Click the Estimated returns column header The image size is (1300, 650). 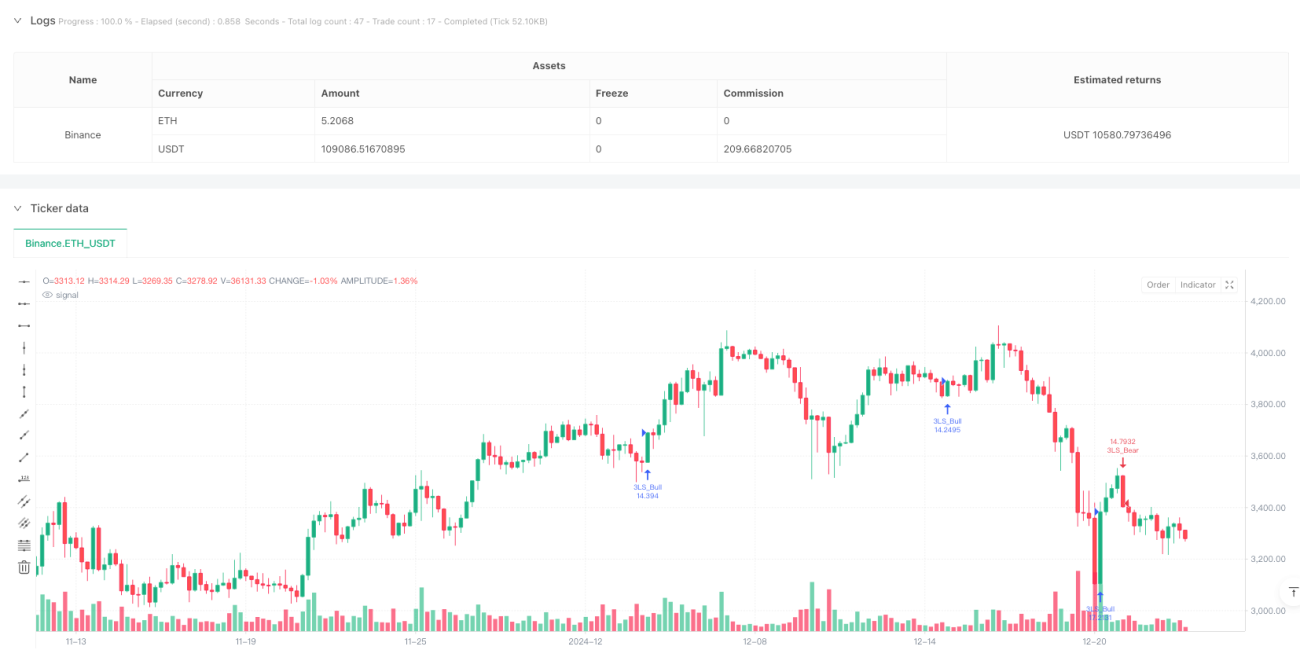[x=1117, y=80]
